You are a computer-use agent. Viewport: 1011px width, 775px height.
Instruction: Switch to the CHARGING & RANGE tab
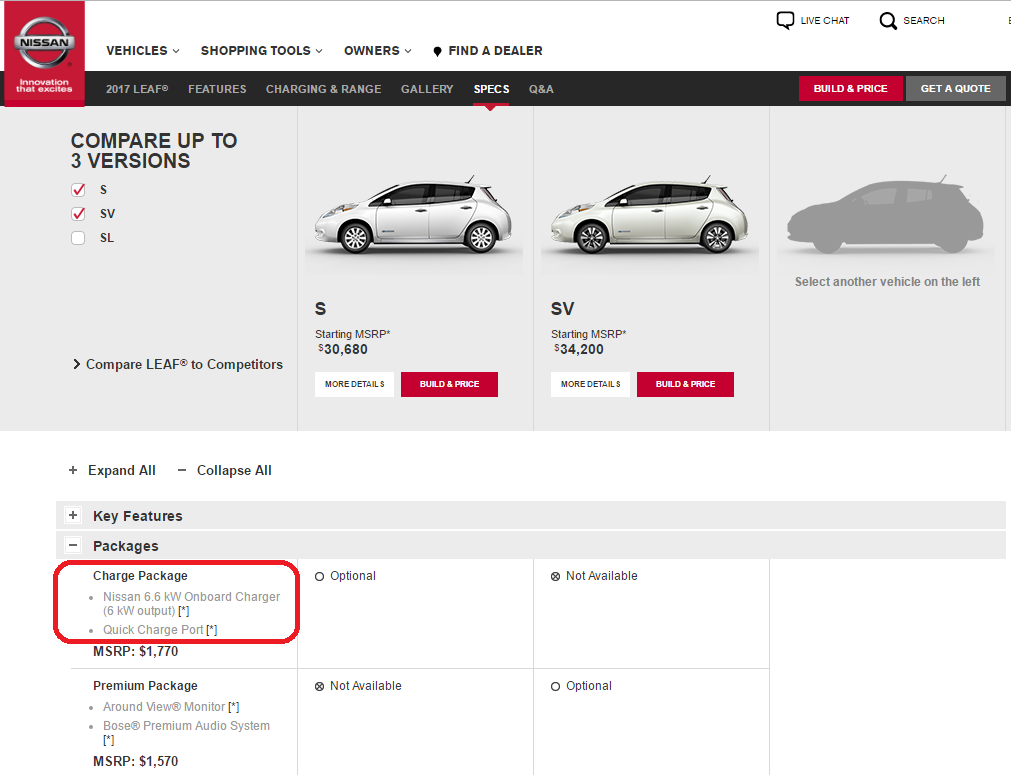[x=323, y=89]
